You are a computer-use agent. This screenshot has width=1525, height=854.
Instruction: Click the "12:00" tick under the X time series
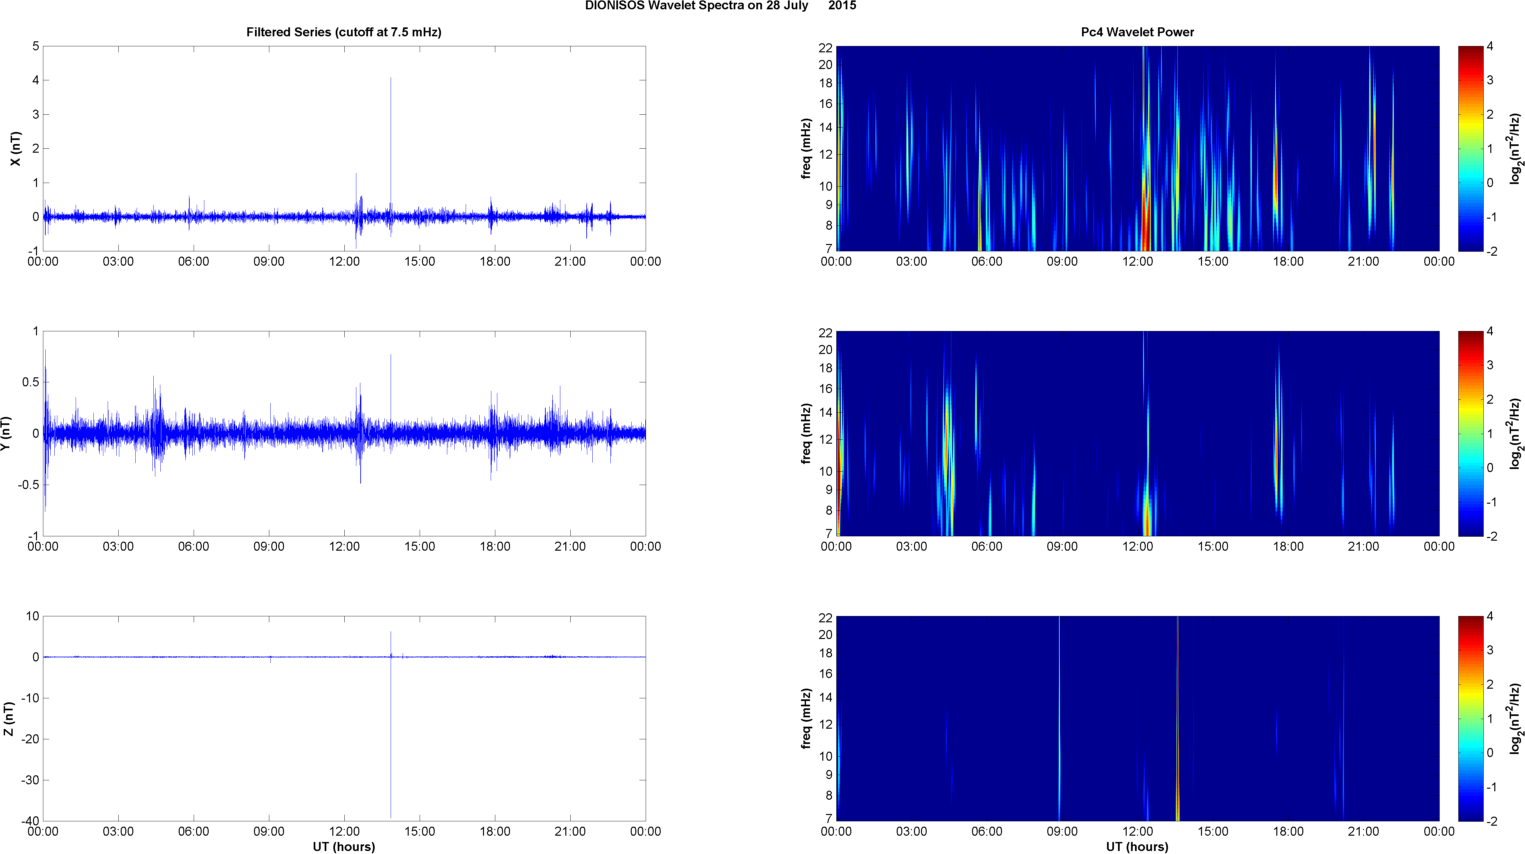point(344,262)
